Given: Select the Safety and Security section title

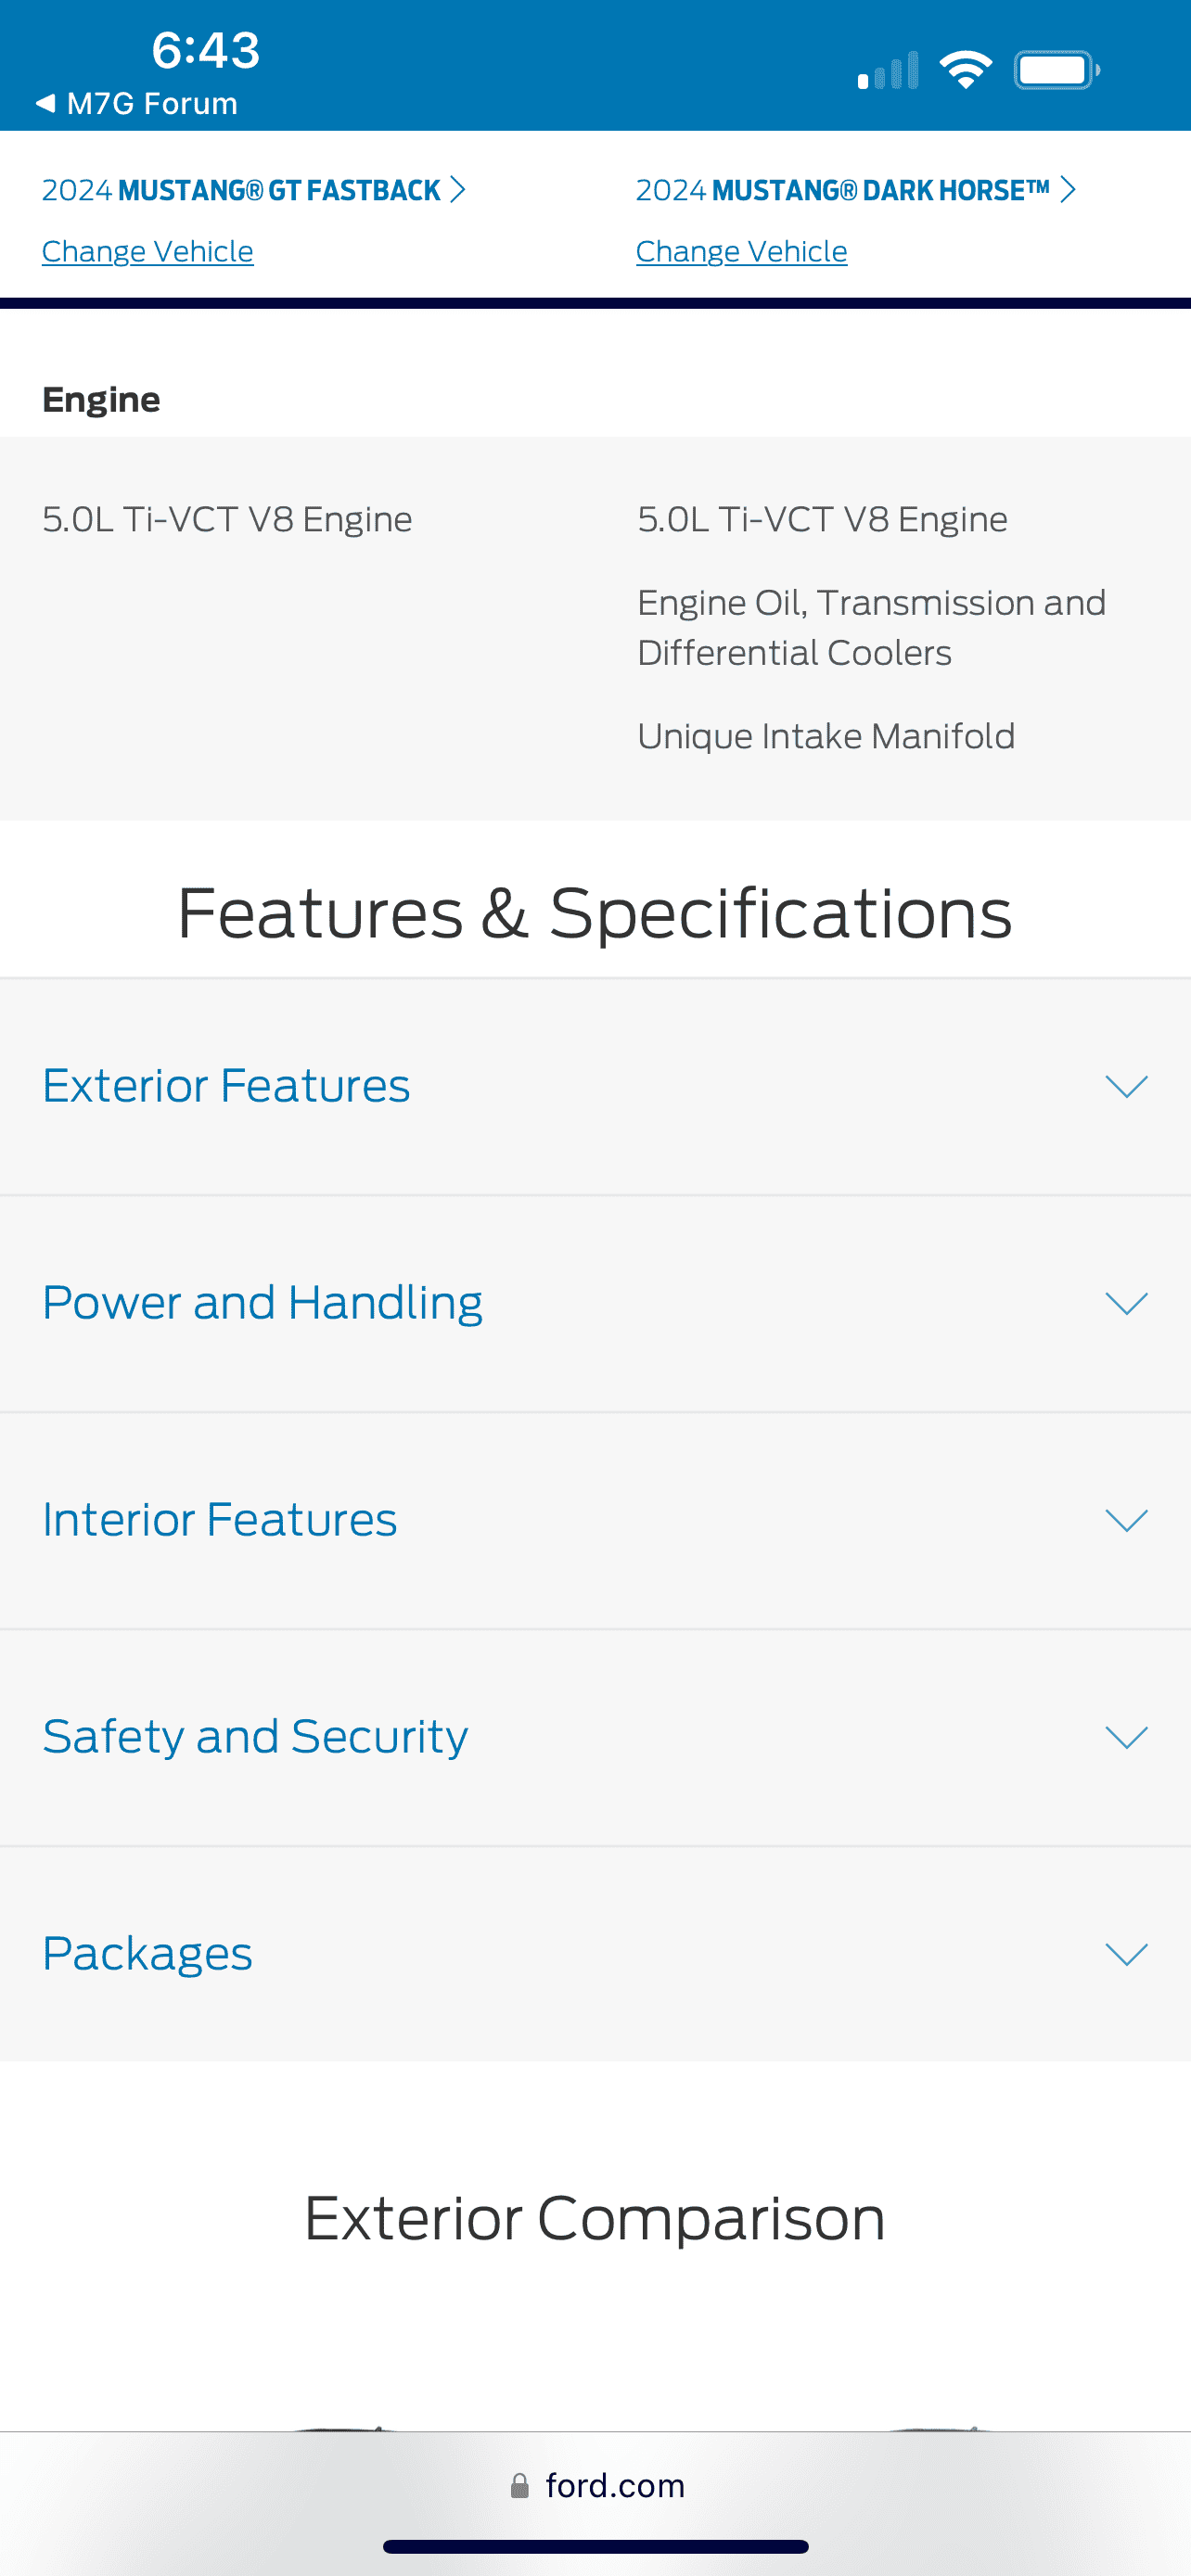Looking at the screenshot, I should 255,1737.
